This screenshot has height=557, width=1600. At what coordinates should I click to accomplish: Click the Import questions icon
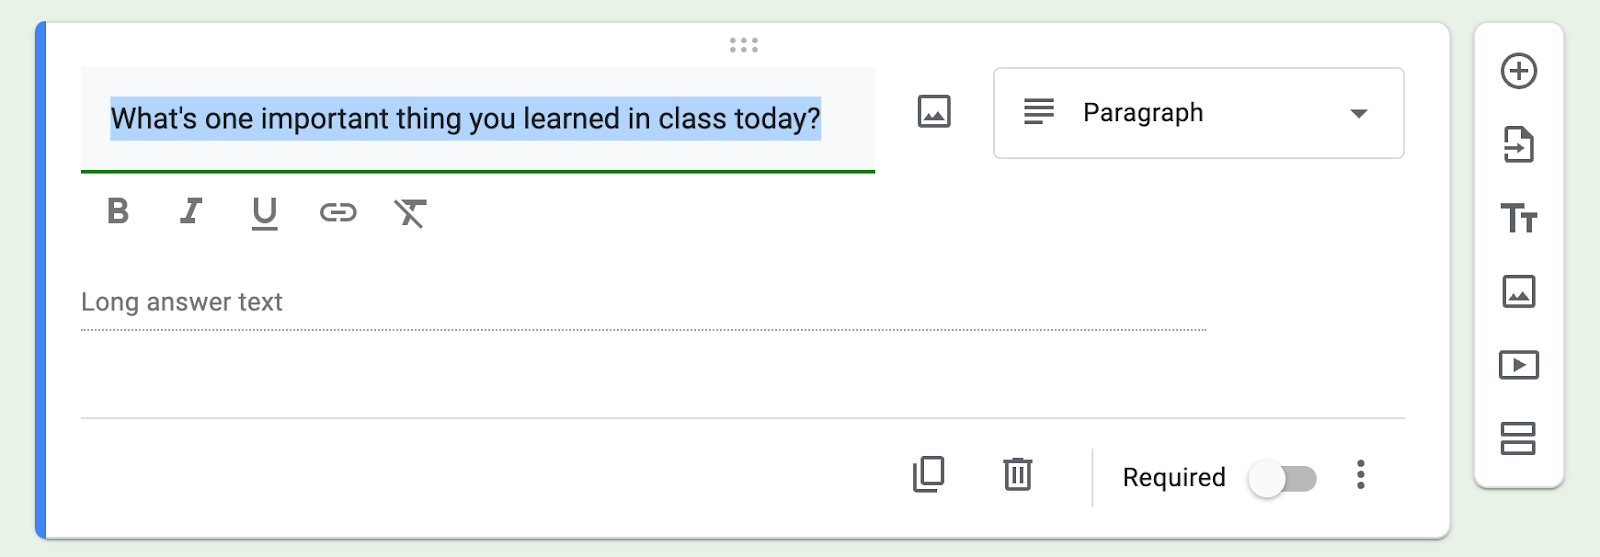[x=1518, y=145]
